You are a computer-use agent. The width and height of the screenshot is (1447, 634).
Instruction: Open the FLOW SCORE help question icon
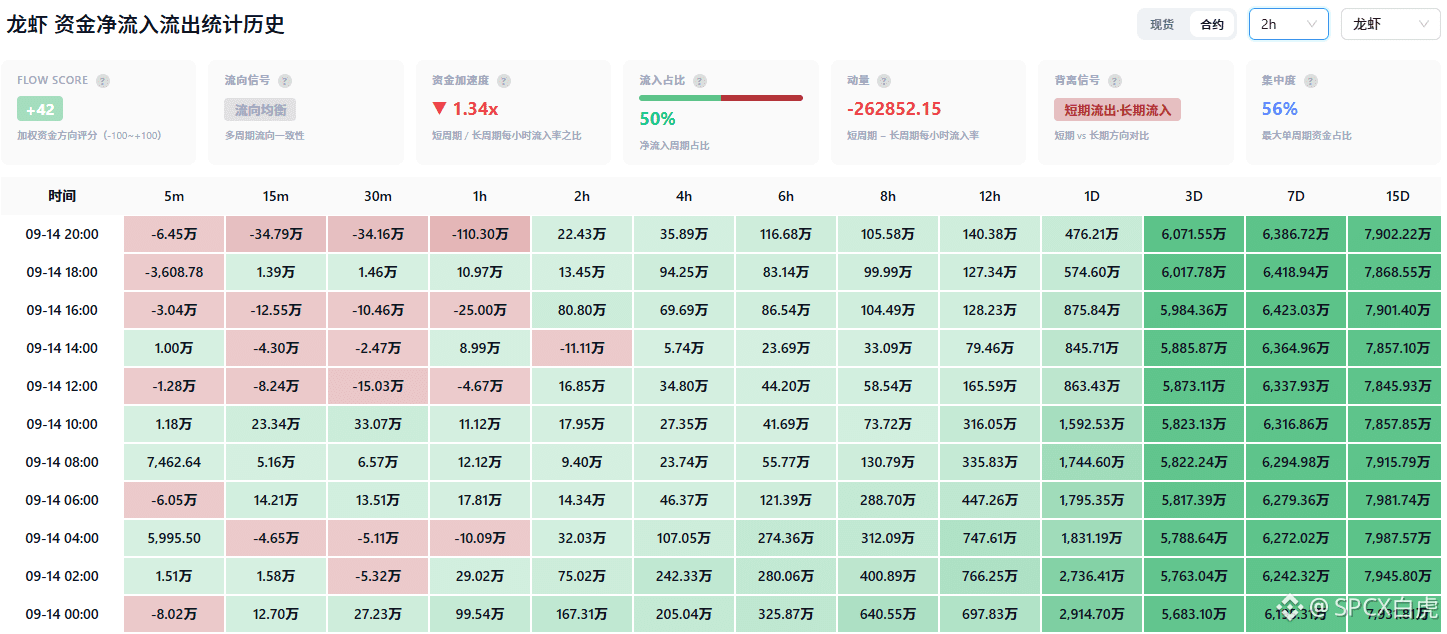point(103,81)
